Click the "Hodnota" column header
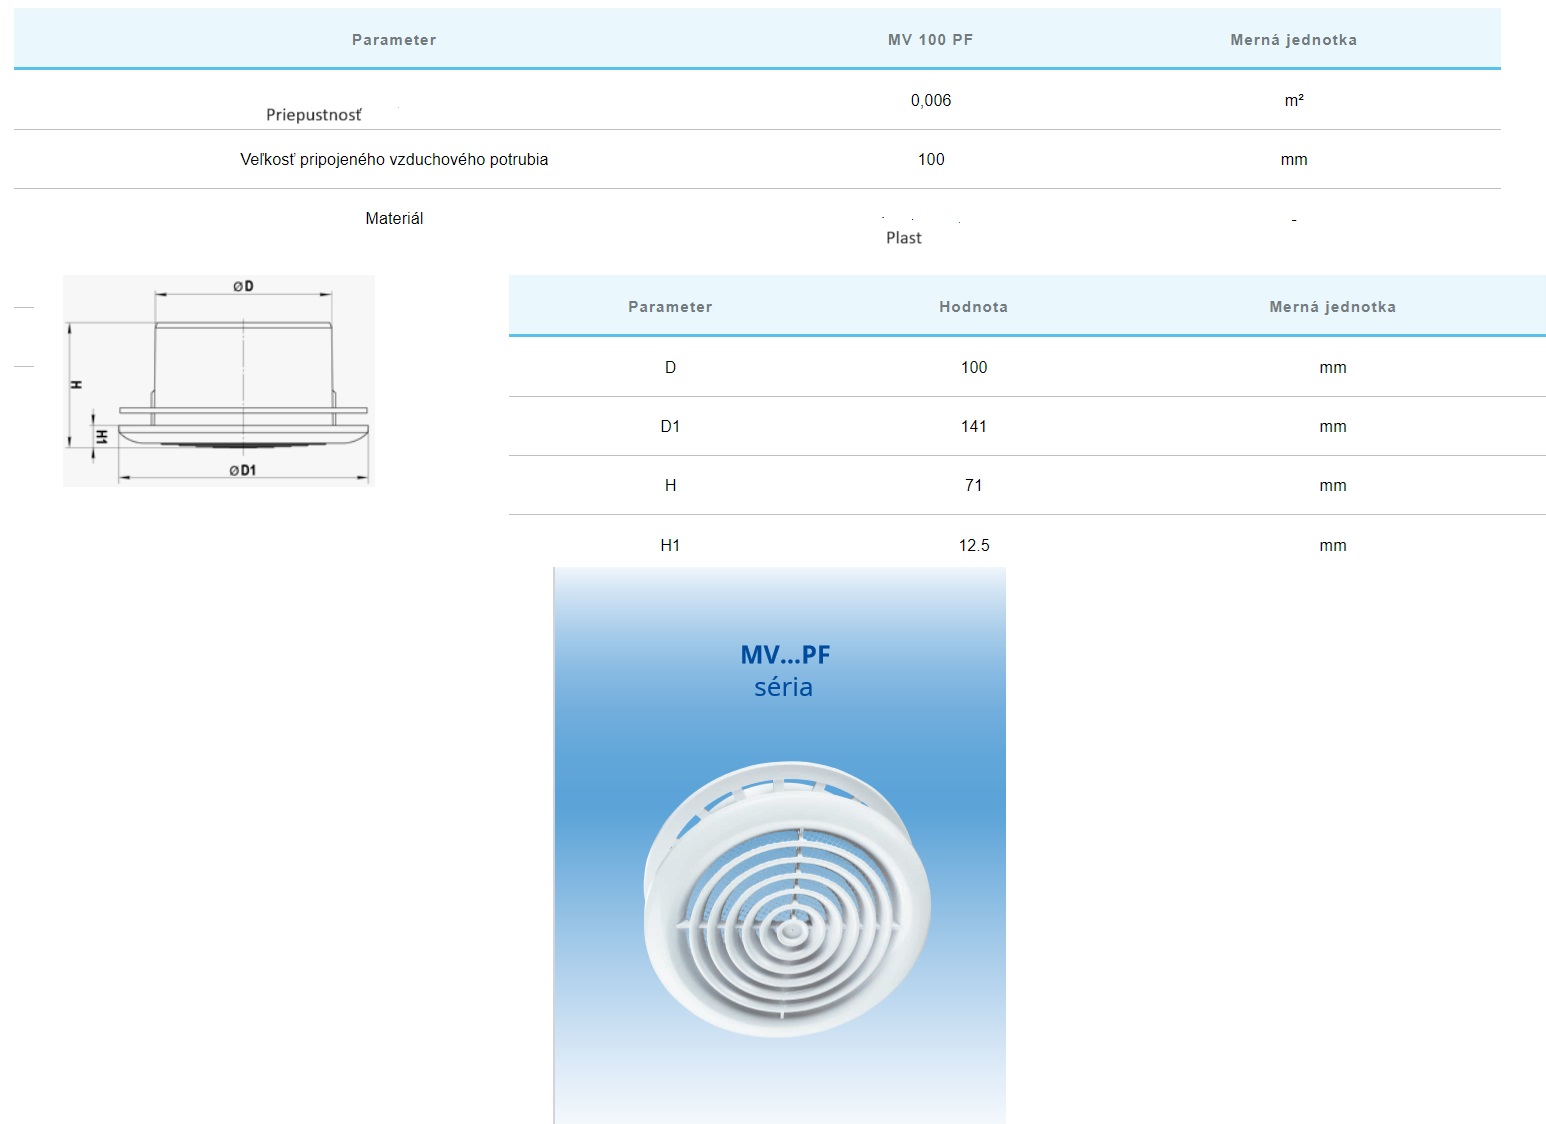 pos(973,307)
